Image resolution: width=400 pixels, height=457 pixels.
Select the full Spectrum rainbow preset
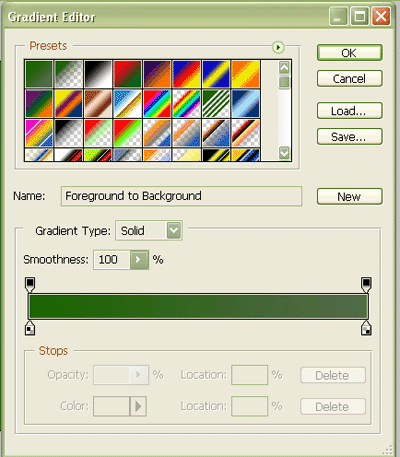point(157,103)
